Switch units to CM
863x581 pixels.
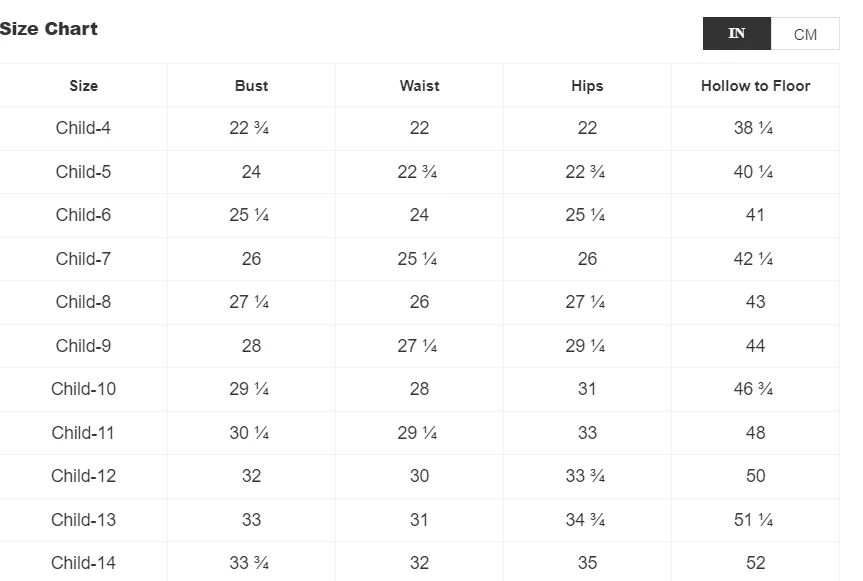tap(805, 34)
